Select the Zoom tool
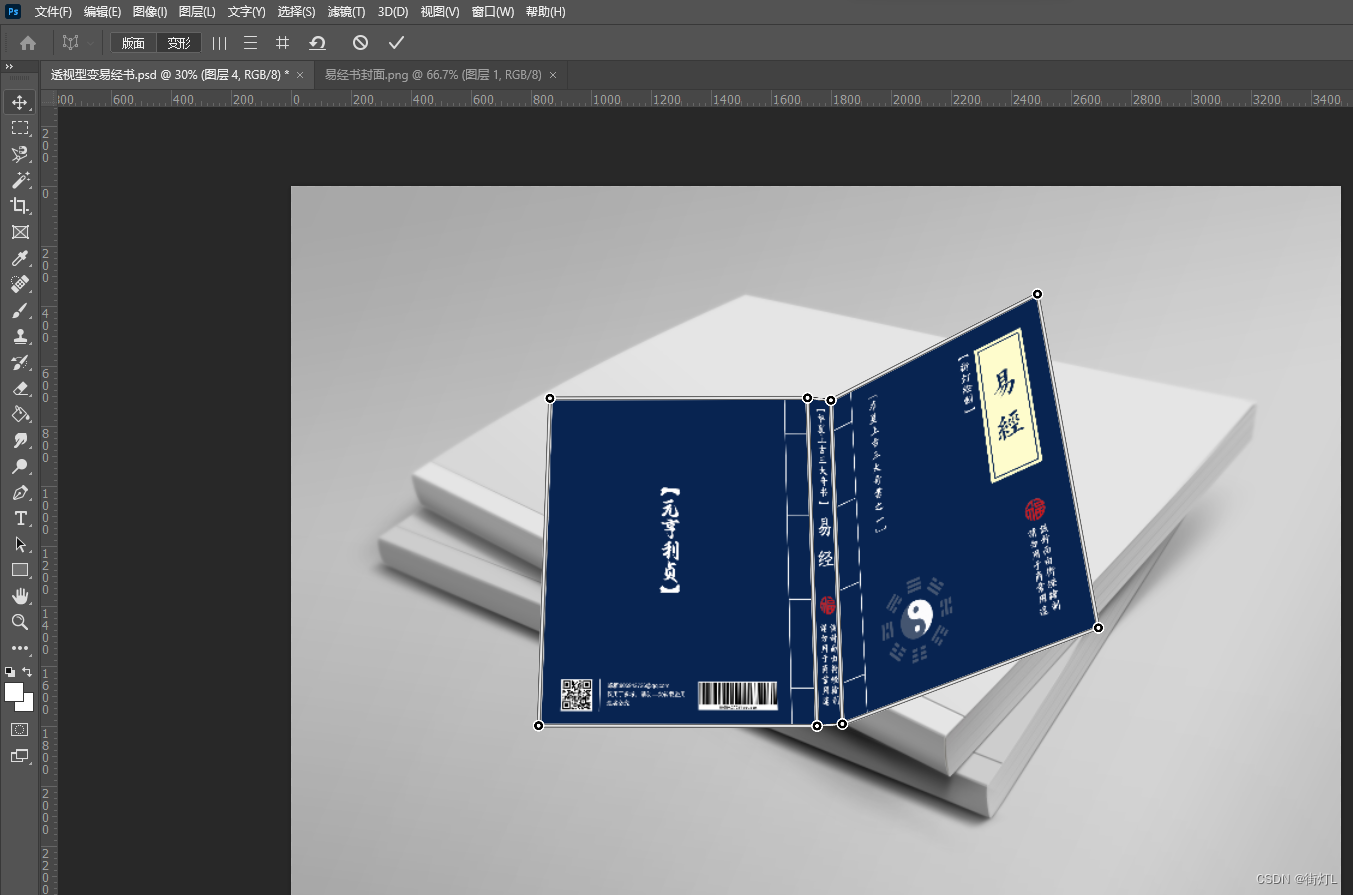Screen dimensions: 1353x895 click(20, 622)
